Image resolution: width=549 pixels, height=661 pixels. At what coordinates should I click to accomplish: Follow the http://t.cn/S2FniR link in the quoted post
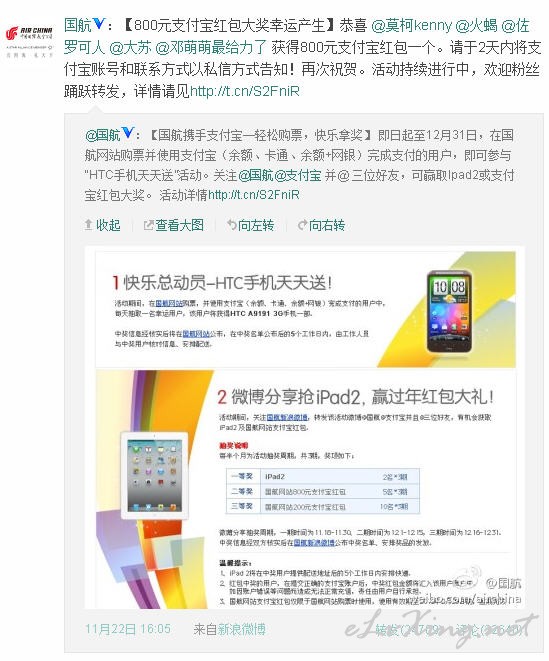point(254,195)
